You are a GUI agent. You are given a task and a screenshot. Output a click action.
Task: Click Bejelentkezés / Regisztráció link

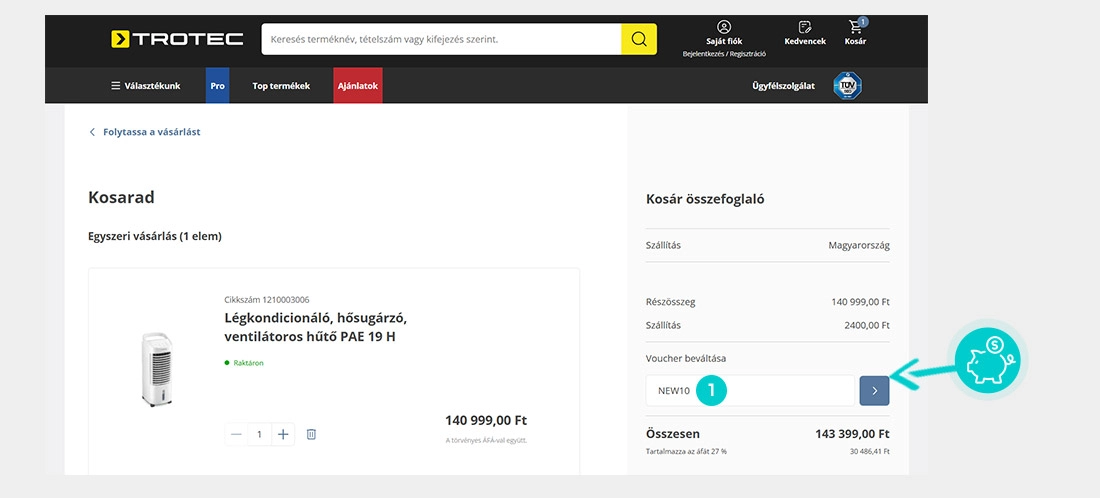click(x=724, y=54)
